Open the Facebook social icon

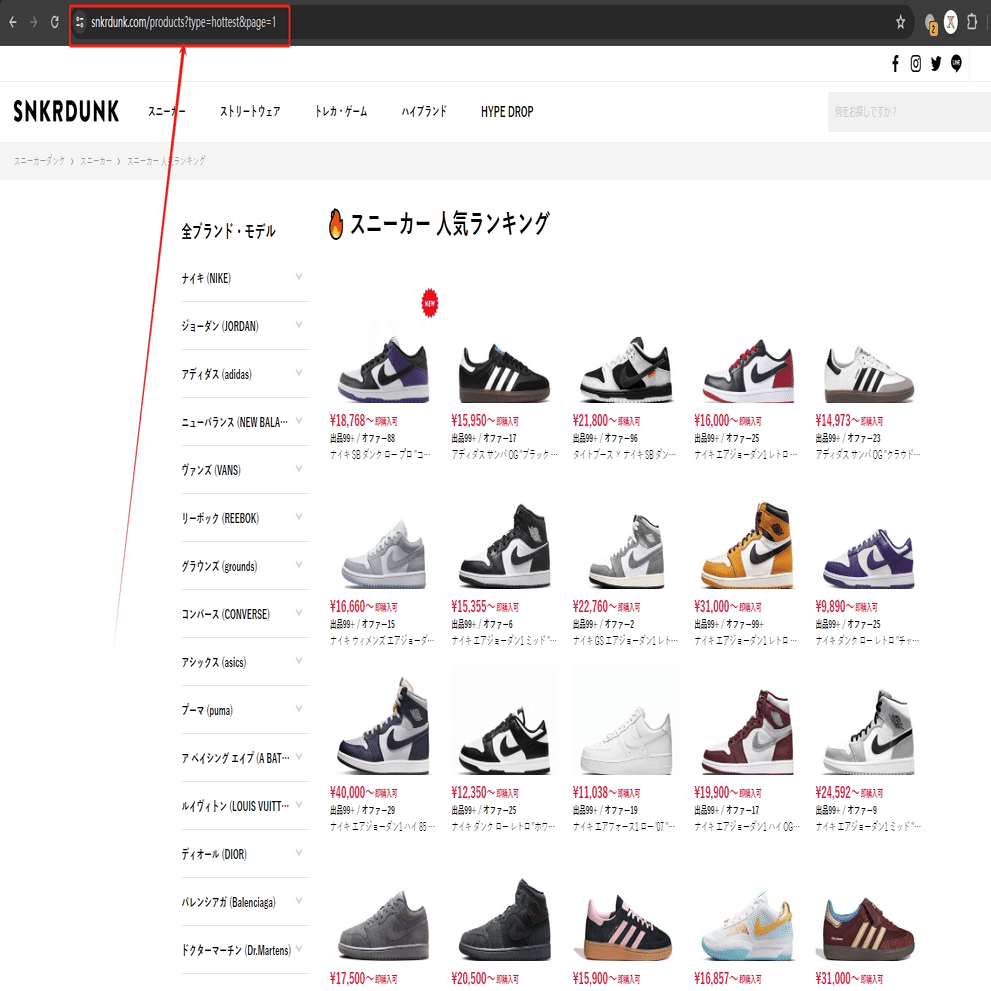click(x=895, y=63)
